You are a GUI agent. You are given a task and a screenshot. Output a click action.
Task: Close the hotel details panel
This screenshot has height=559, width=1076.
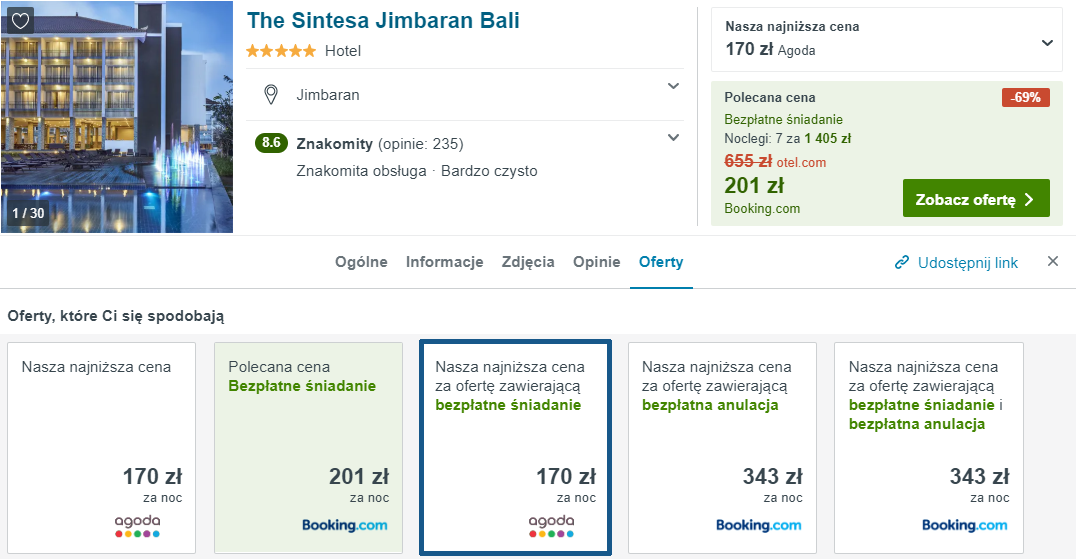point(1052,262)
